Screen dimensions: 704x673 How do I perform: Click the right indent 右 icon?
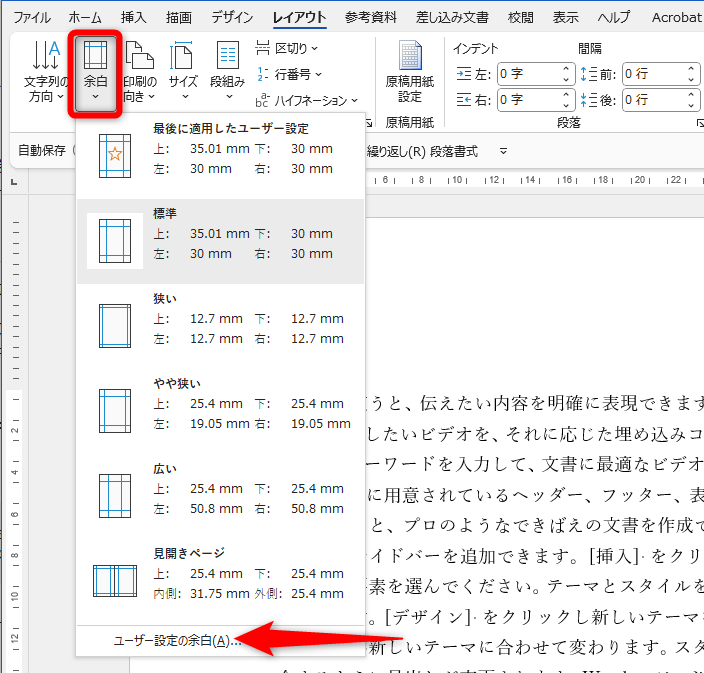click(x=464, y=100)
